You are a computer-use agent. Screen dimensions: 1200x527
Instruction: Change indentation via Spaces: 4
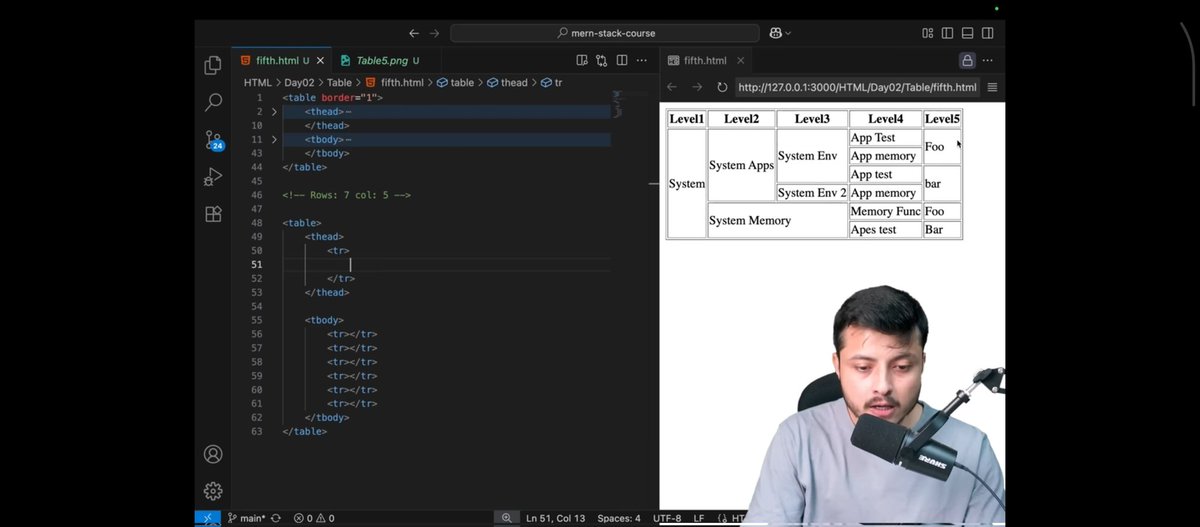coord(619,518)
